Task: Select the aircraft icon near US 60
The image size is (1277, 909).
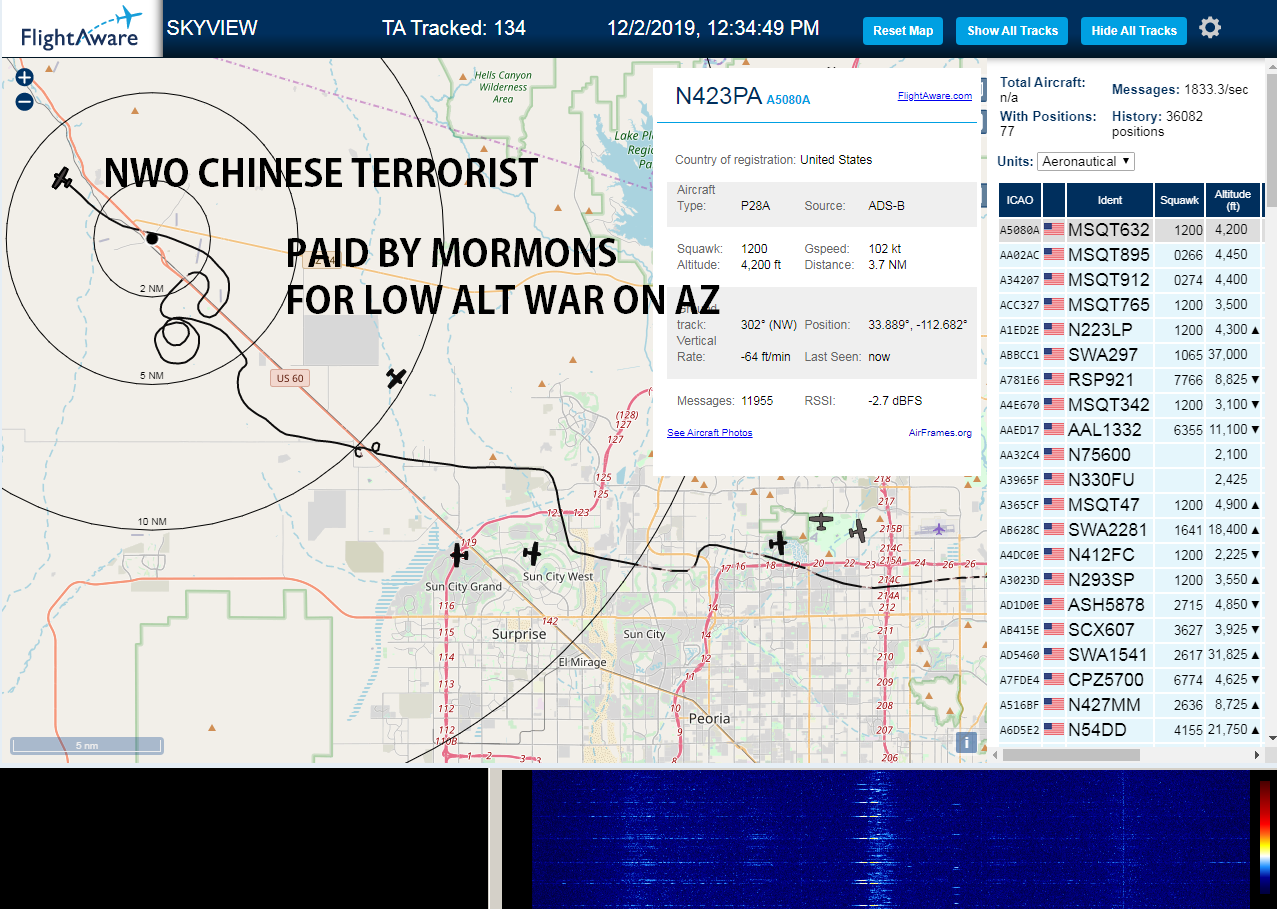Action: [x=396, y=378]
